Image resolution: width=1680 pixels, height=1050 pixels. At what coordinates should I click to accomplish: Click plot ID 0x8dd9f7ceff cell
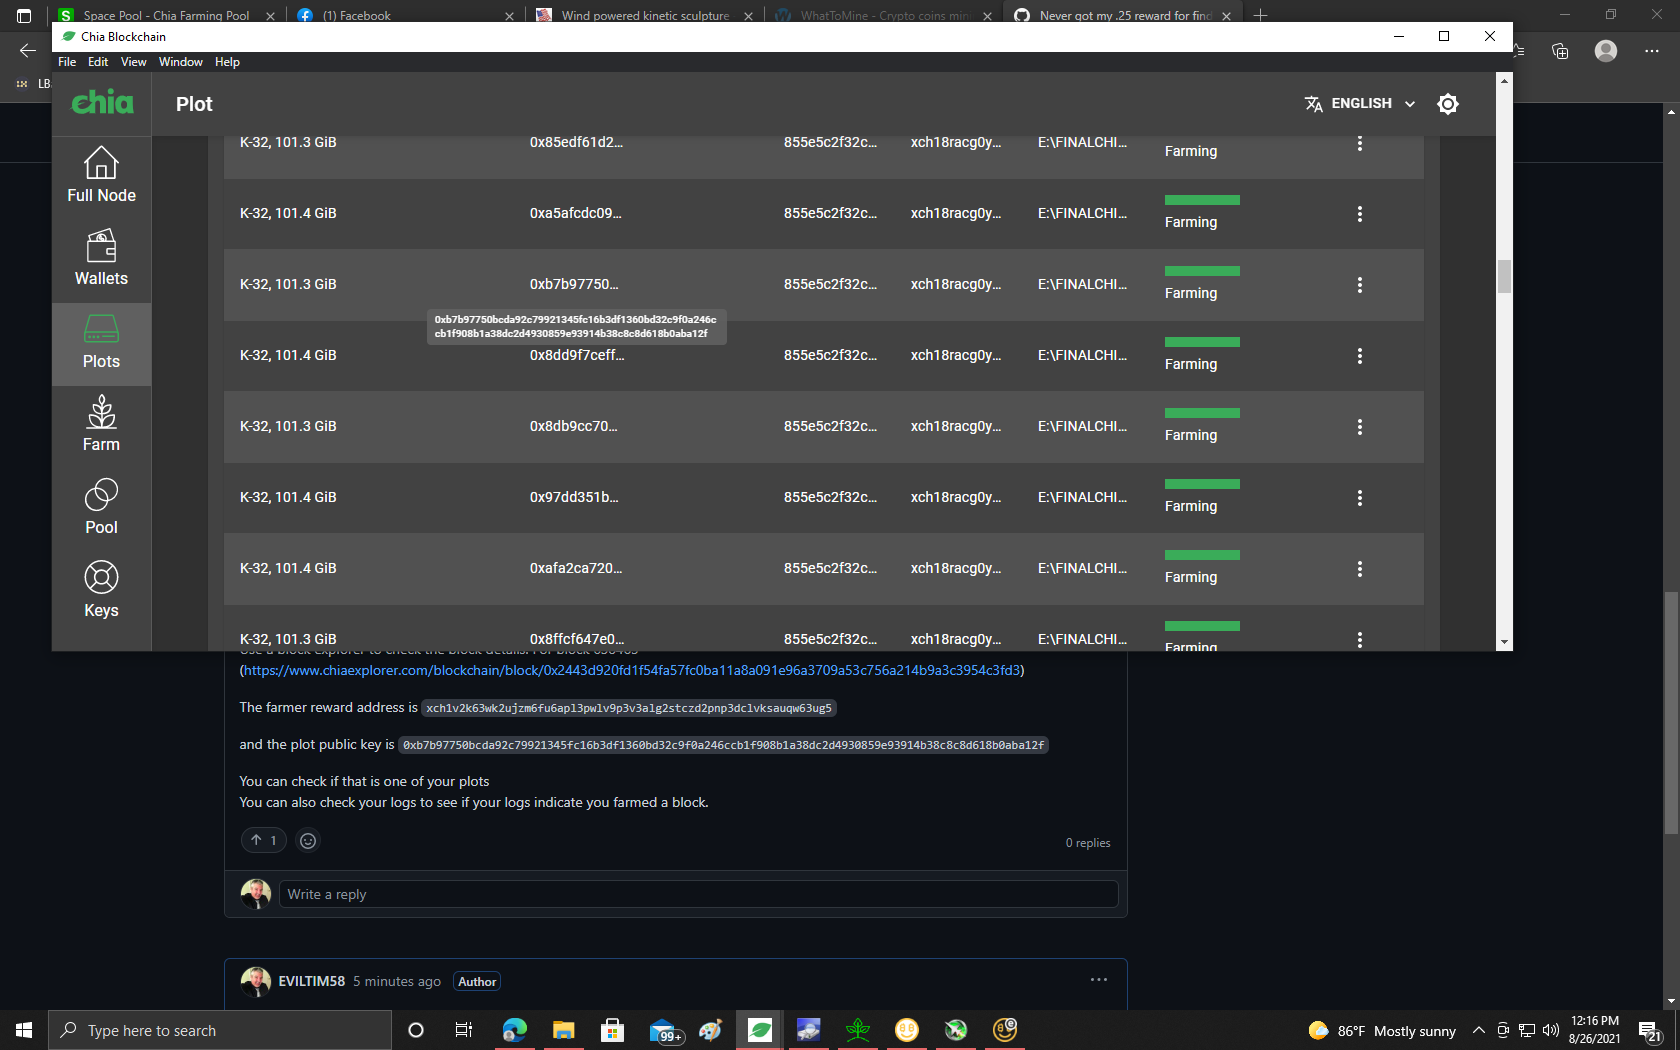pyautogui.click(x=577, y=356)
